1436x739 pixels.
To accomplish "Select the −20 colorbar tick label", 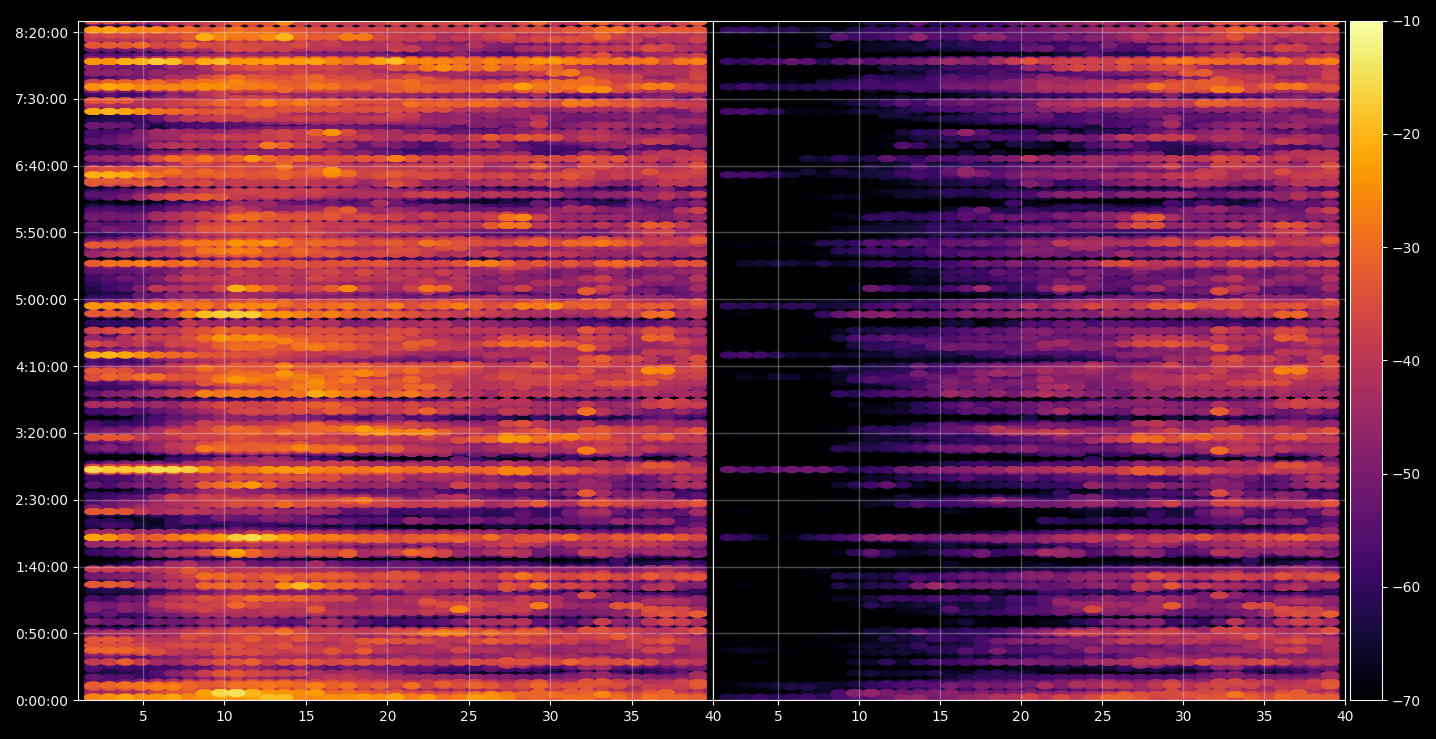I will 1405,134.
